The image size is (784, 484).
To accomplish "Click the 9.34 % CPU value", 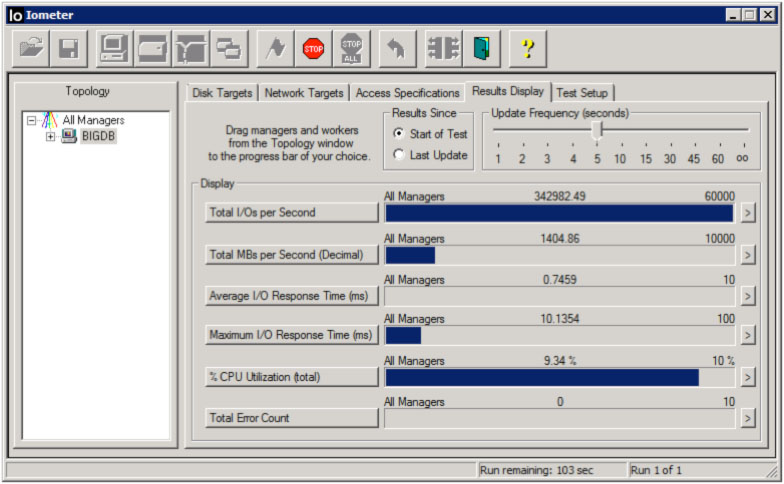I will tap(560, 360).
